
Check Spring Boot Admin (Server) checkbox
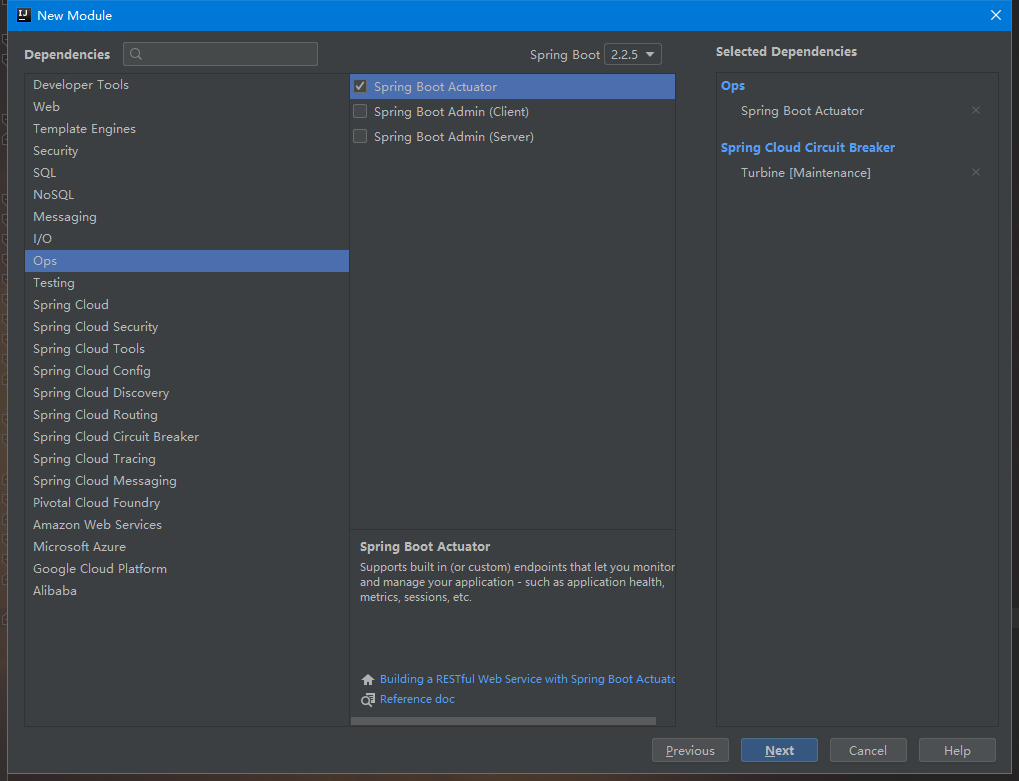pos(360,136)
